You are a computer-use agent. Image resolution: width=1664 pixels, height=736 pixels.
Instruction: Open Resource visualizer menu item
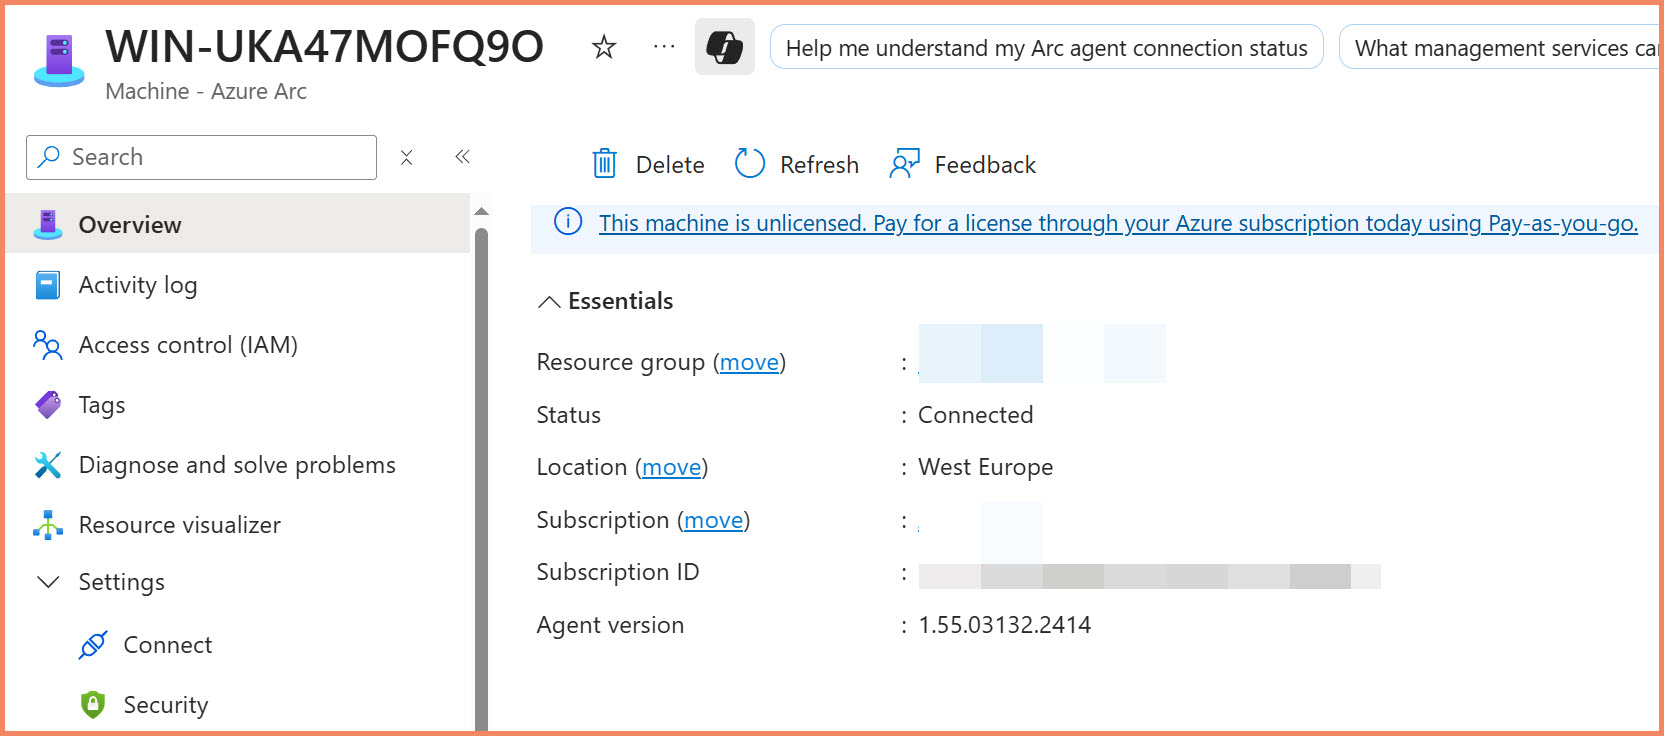click(238, 525)
